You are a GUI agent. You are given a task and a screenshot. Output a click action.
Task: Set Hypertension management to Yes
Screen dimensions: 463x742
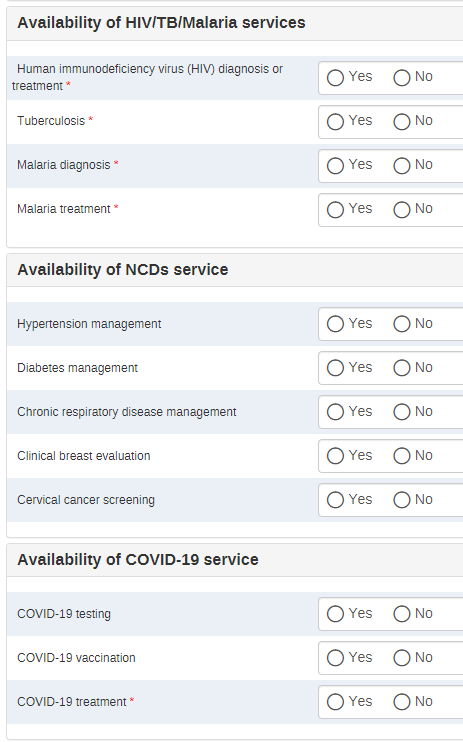[x=335, y=325]
